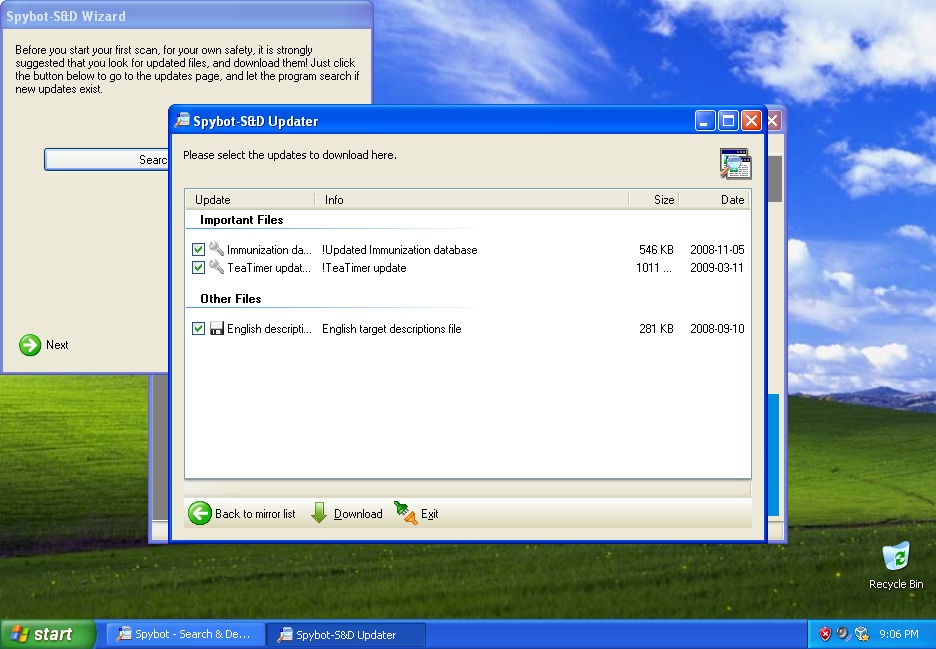Click the taskbar clock showing 9:06 PM
The image size is (936, 649).
point(898,634)
